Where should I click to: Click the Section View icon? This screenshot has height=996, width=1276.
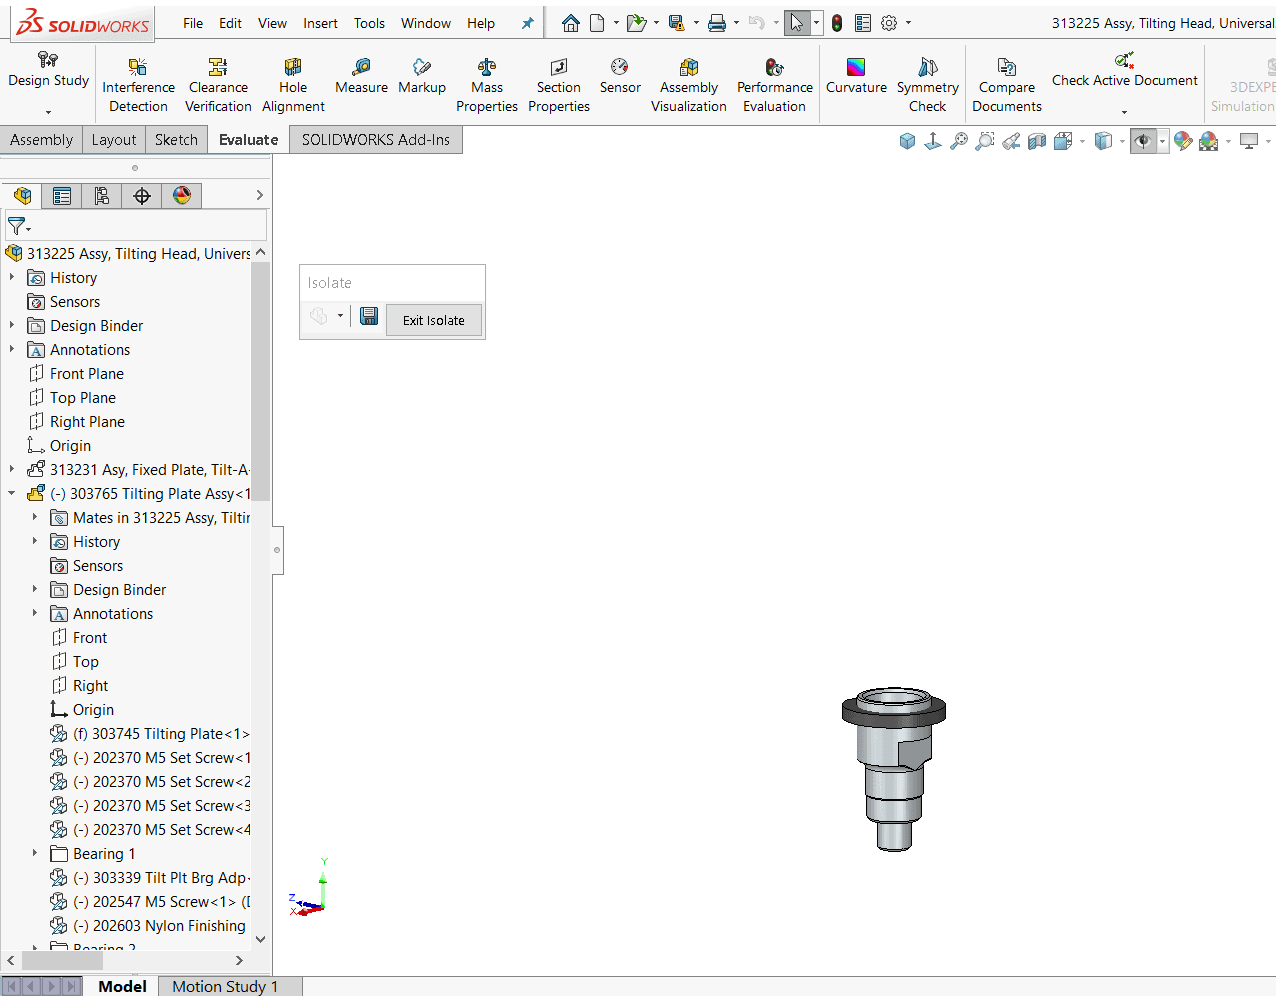pyautogui.click(x=1037, y=141)
